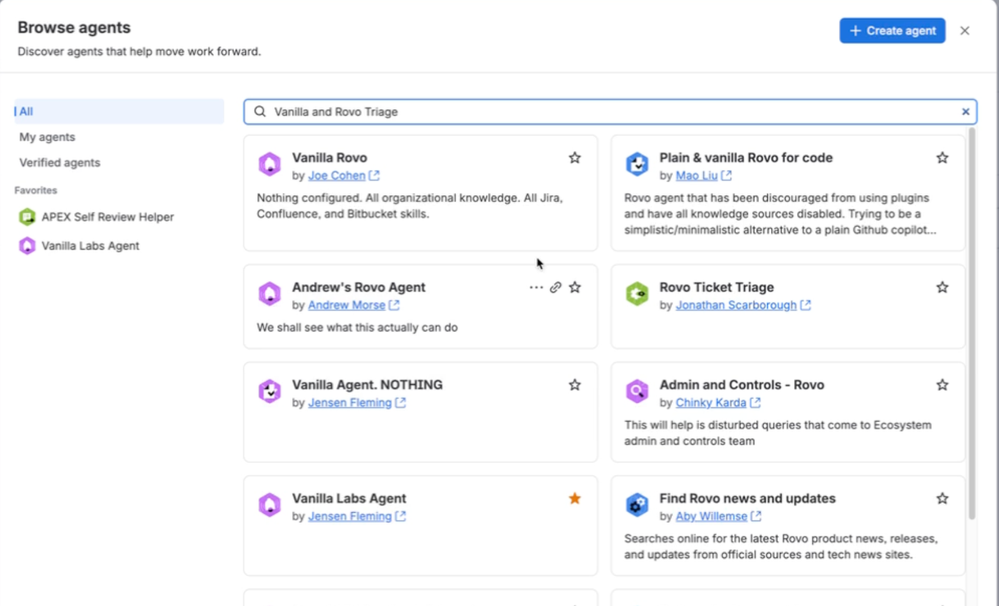Click the Vanilla Rovo agent avatar icon
999x606 pixels.
[270, 164]
